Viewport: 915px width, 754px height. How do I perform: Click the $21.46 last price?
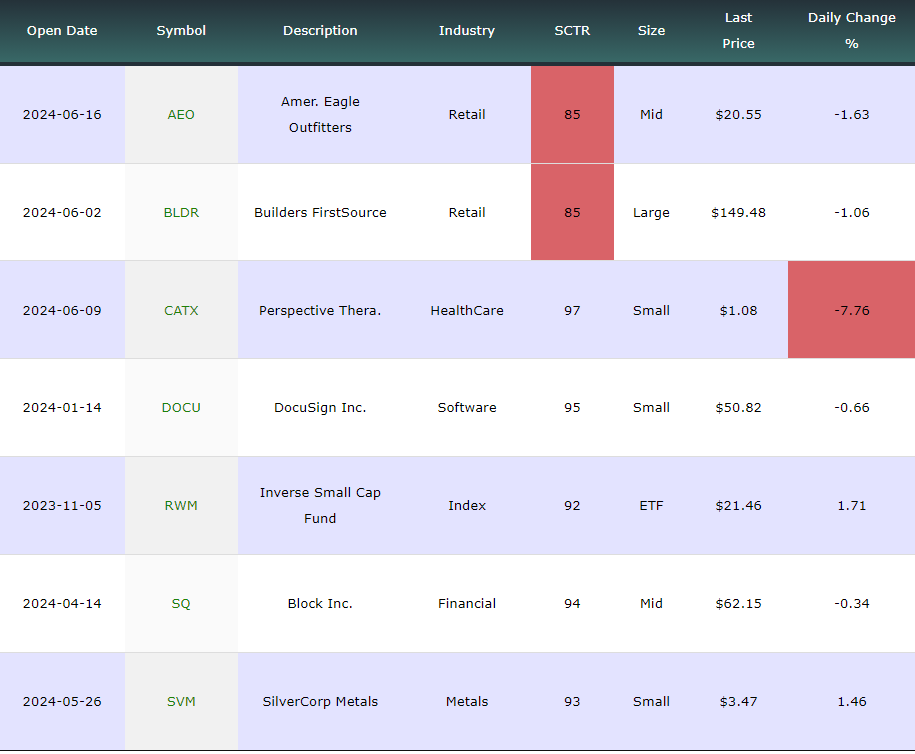738,505
